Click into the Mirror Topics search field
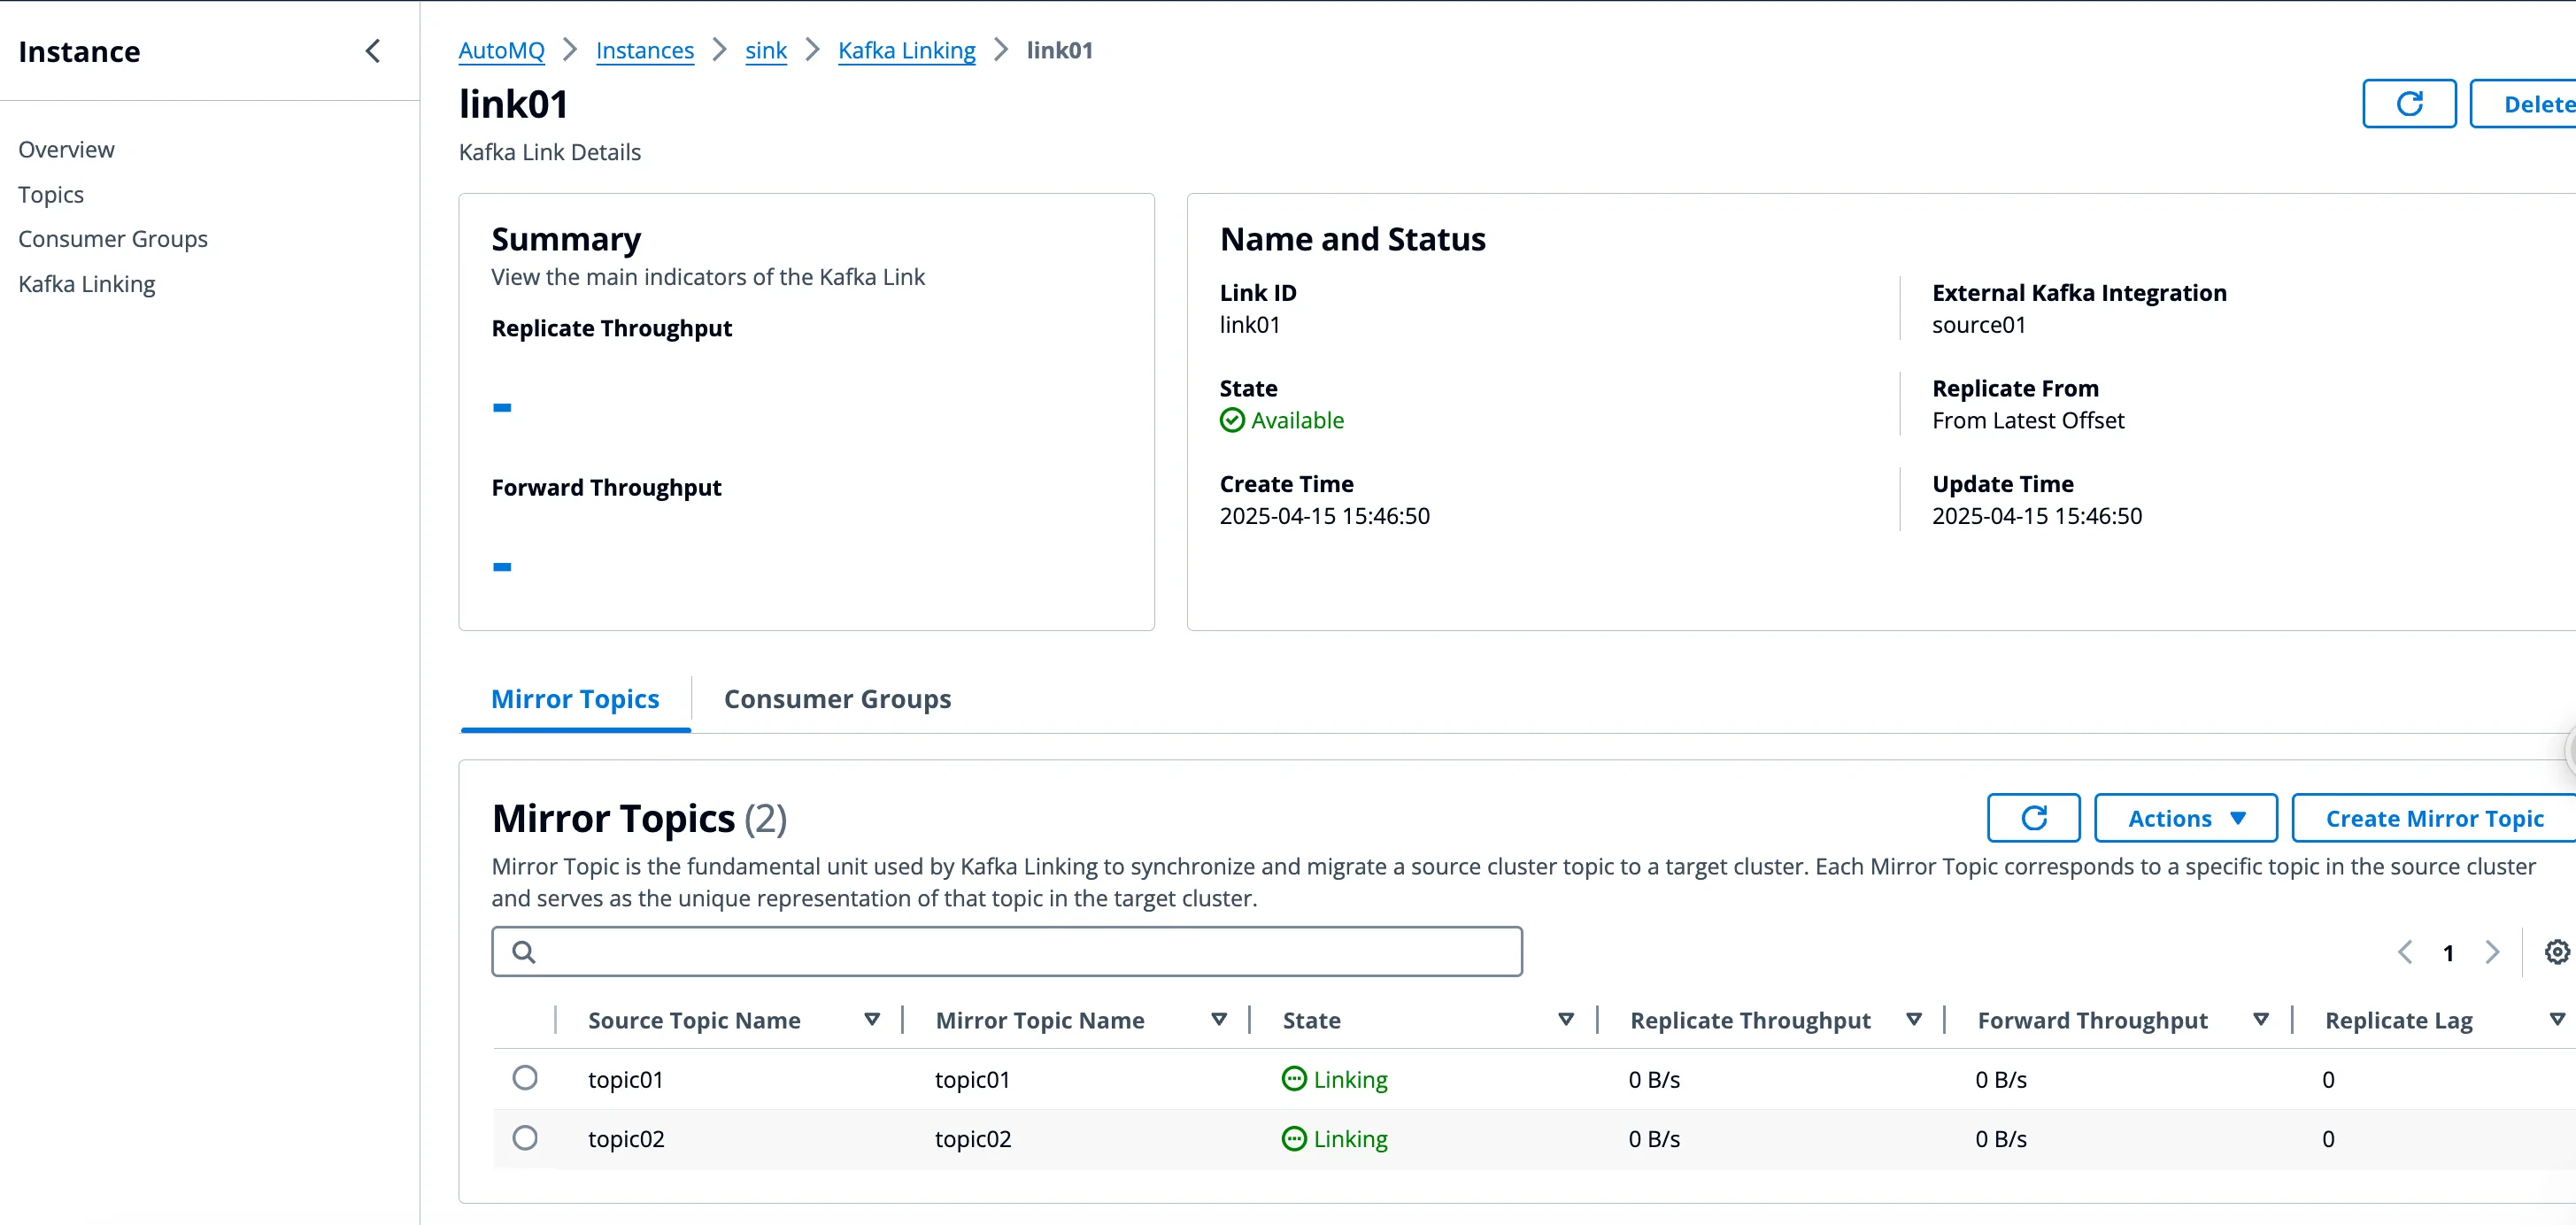 pyautogui.click(x=1000, y=951)
